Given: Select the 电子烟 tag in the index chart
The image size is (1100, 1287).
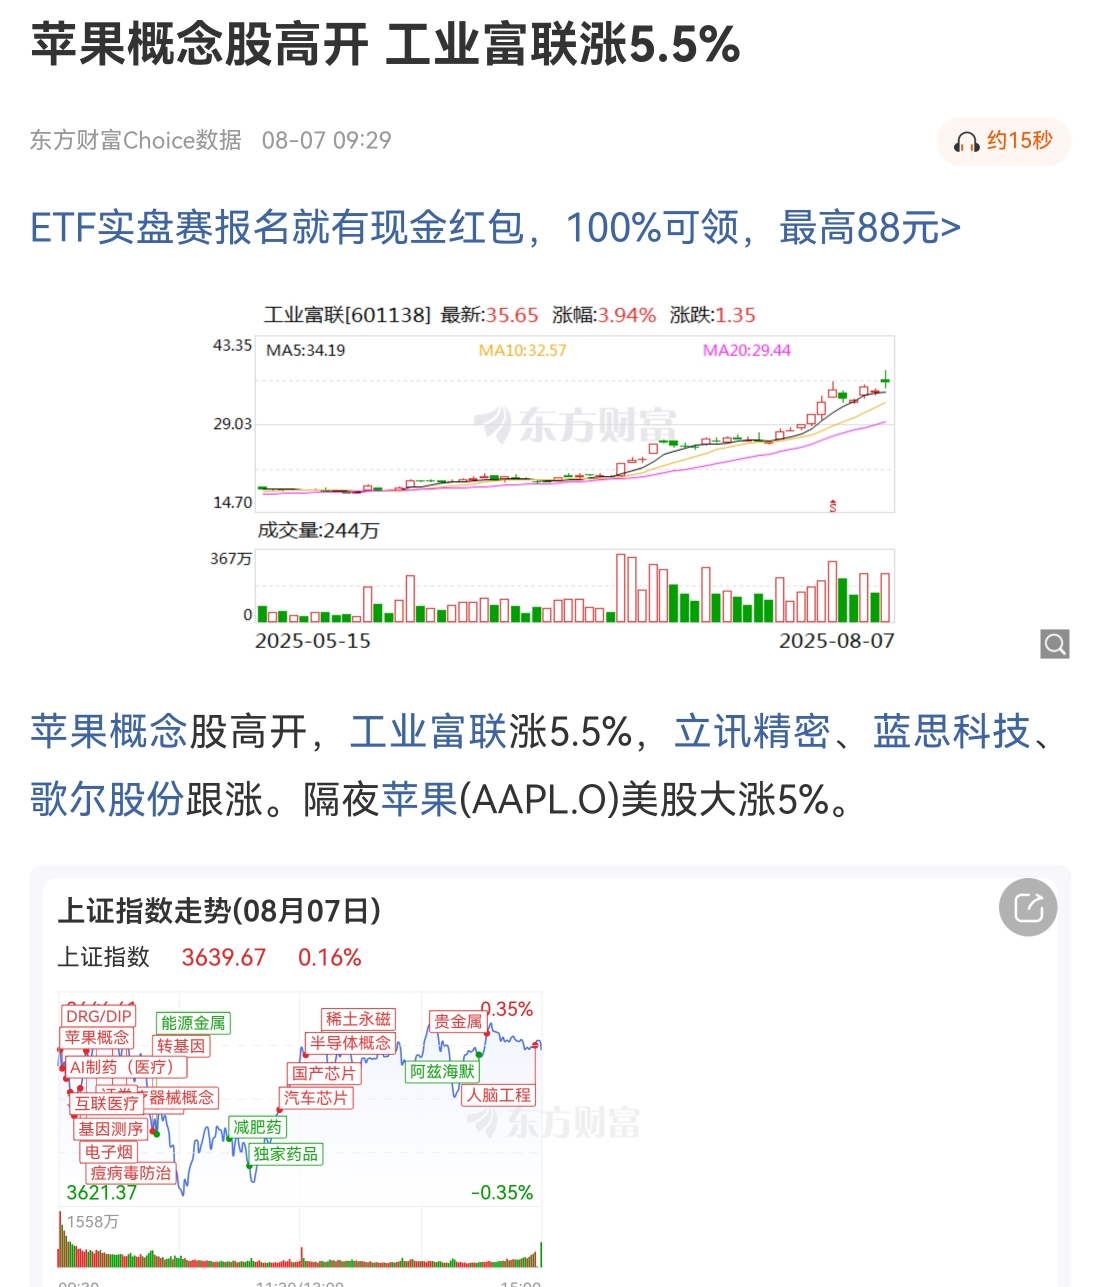Looking at the screenshot, I should (x=109, y=1152).
